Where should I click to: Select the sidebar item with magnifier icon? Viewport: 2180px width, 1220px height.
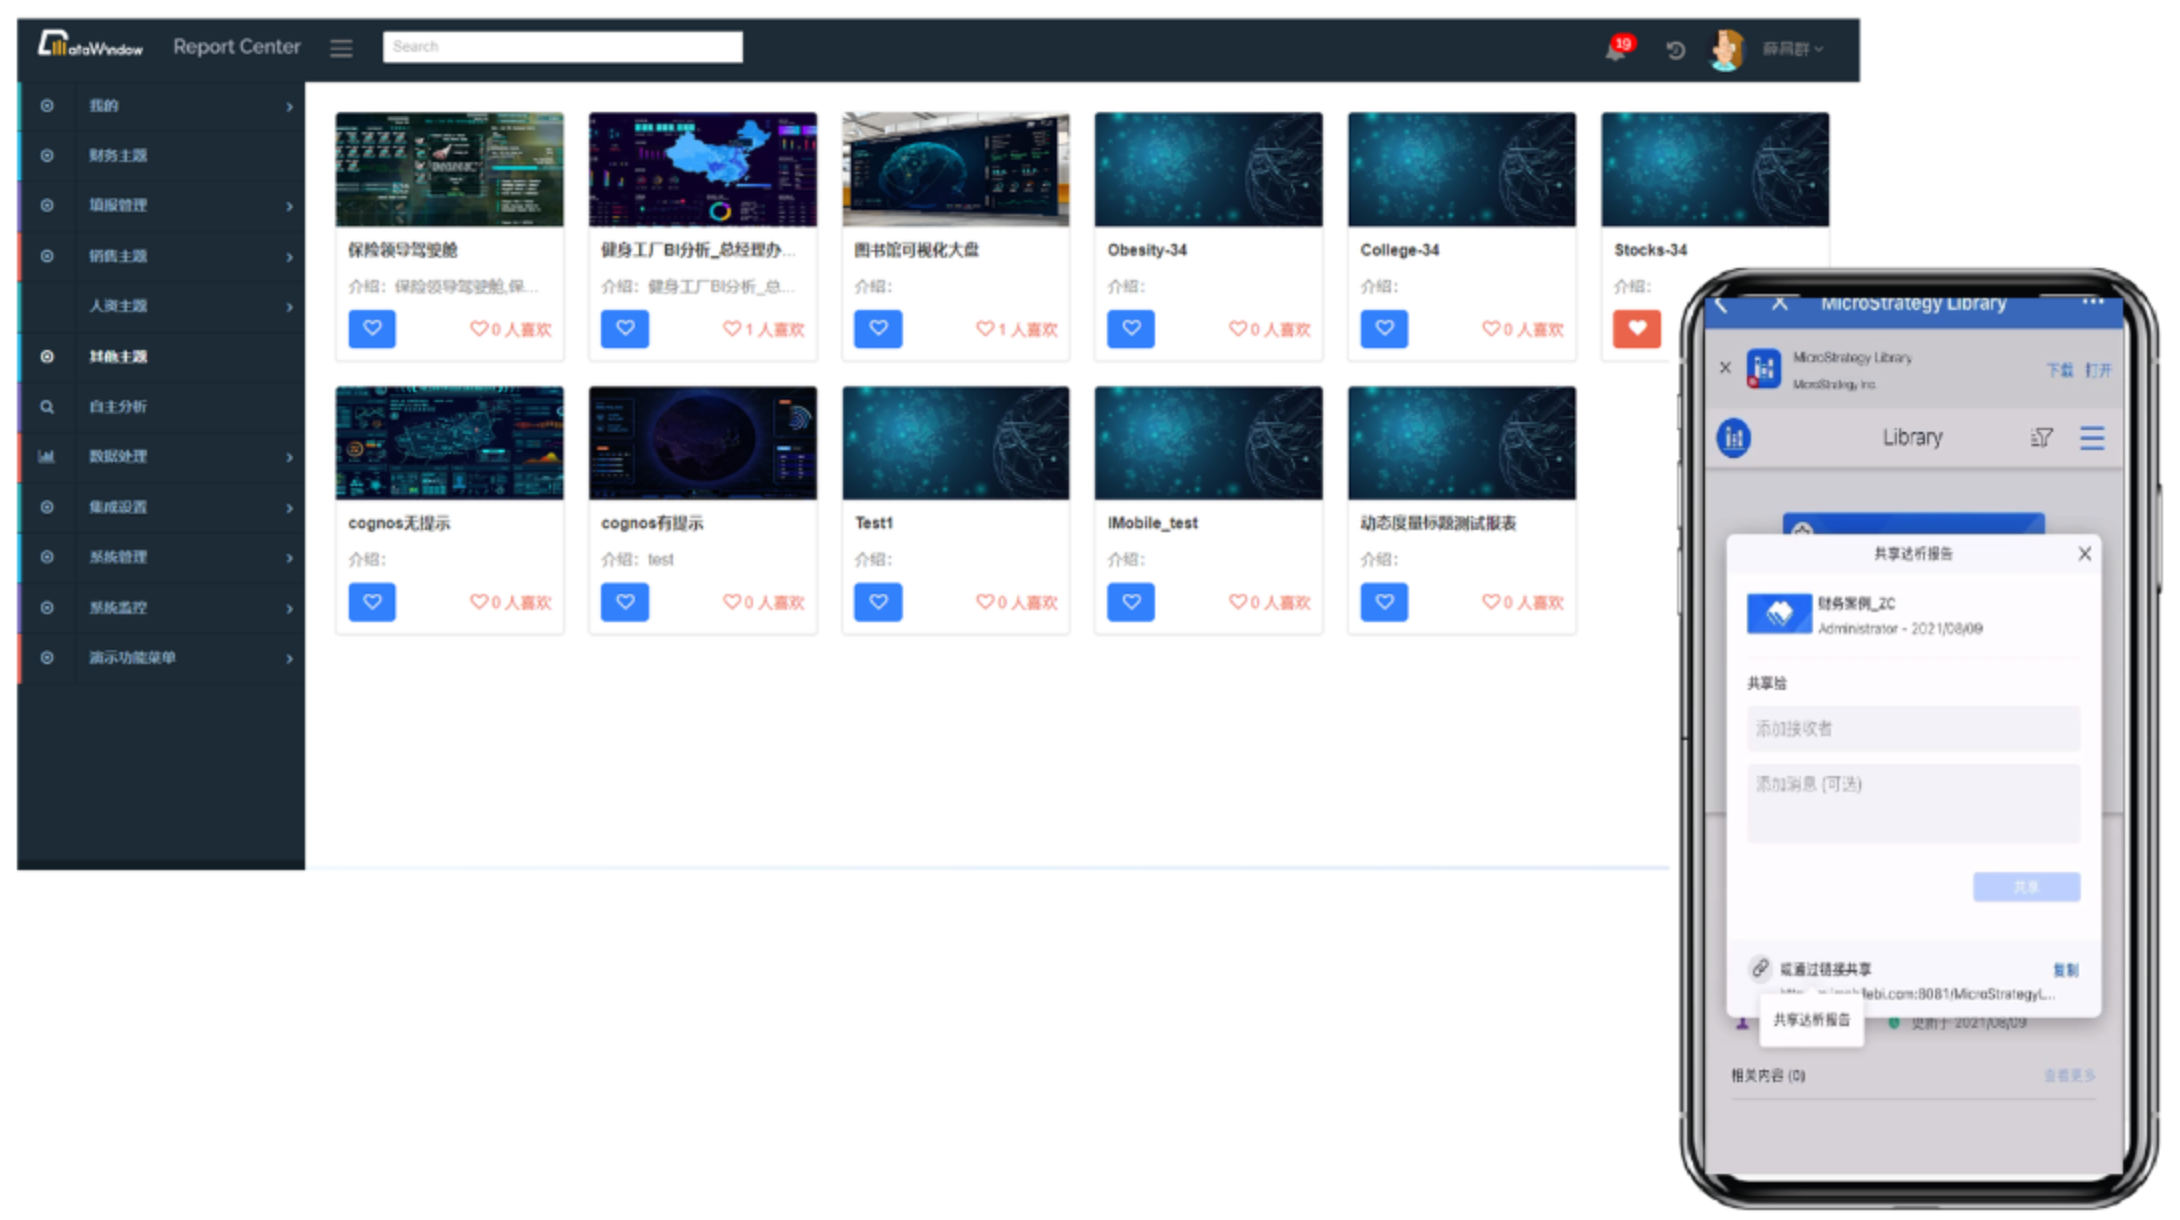(x=117, y=406)
